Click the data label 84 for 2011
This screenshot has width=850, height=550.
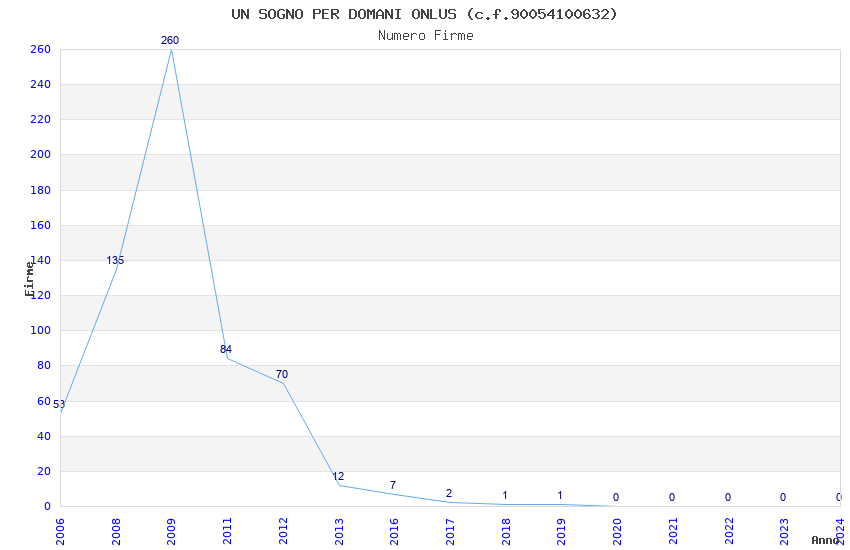pyautogui.click(x=226, y=349)
